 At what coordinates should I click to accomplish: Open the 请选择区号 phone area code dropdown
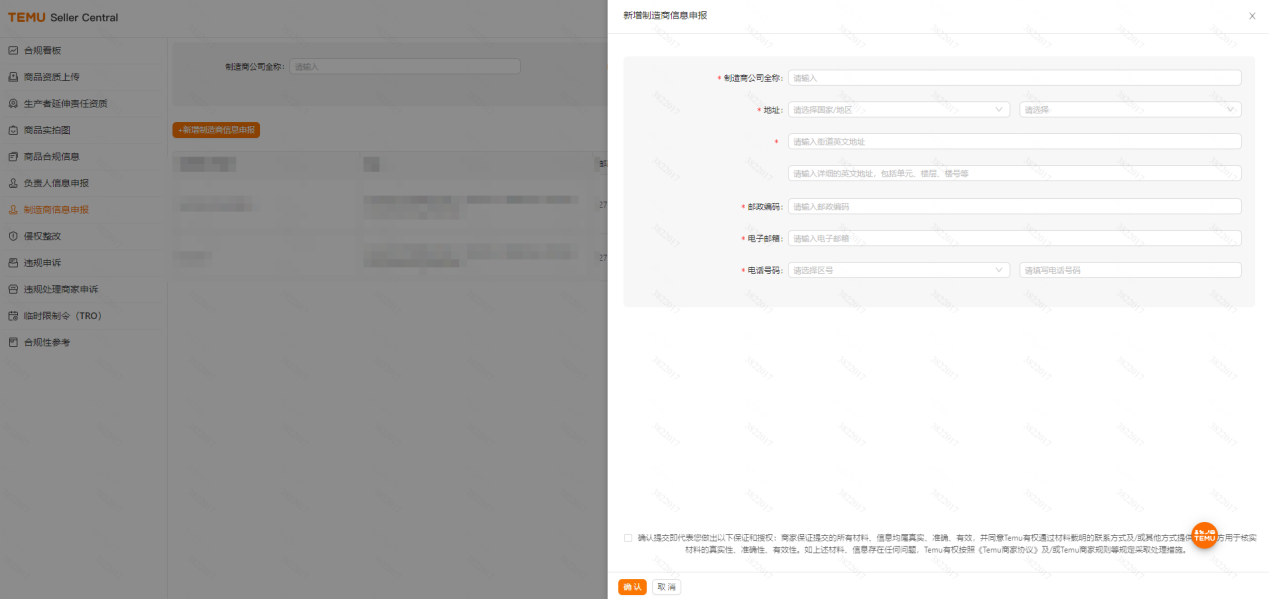(x=897, y=269)
